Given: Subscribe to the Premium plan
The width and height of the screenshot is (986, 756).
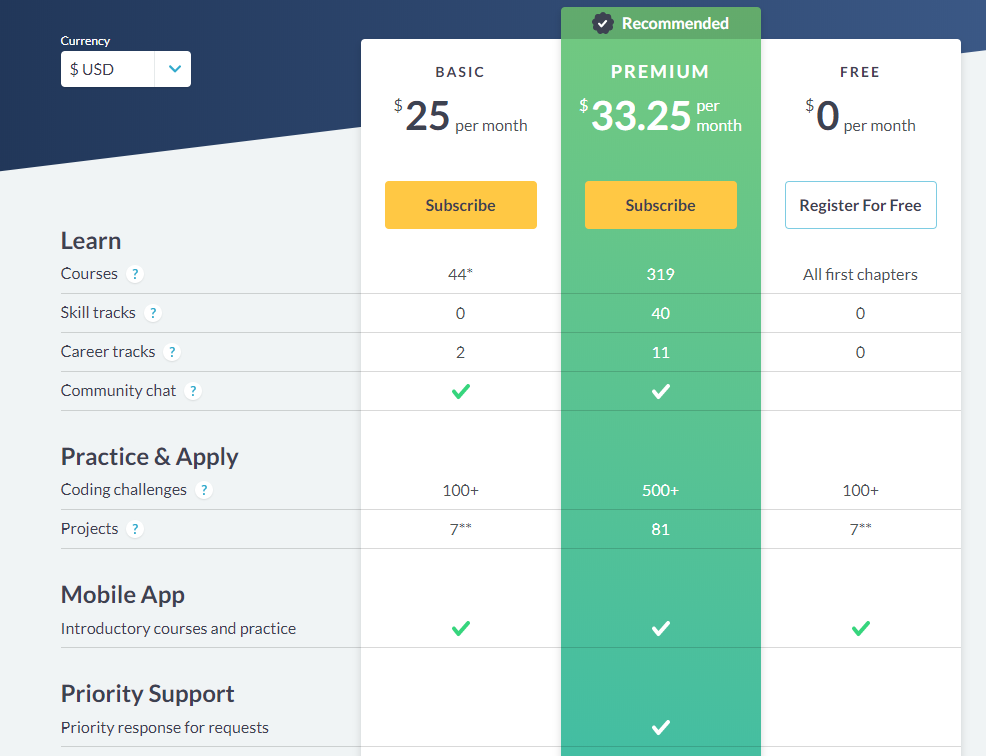Looking at the screenshot, I should (x=661, y=205).
